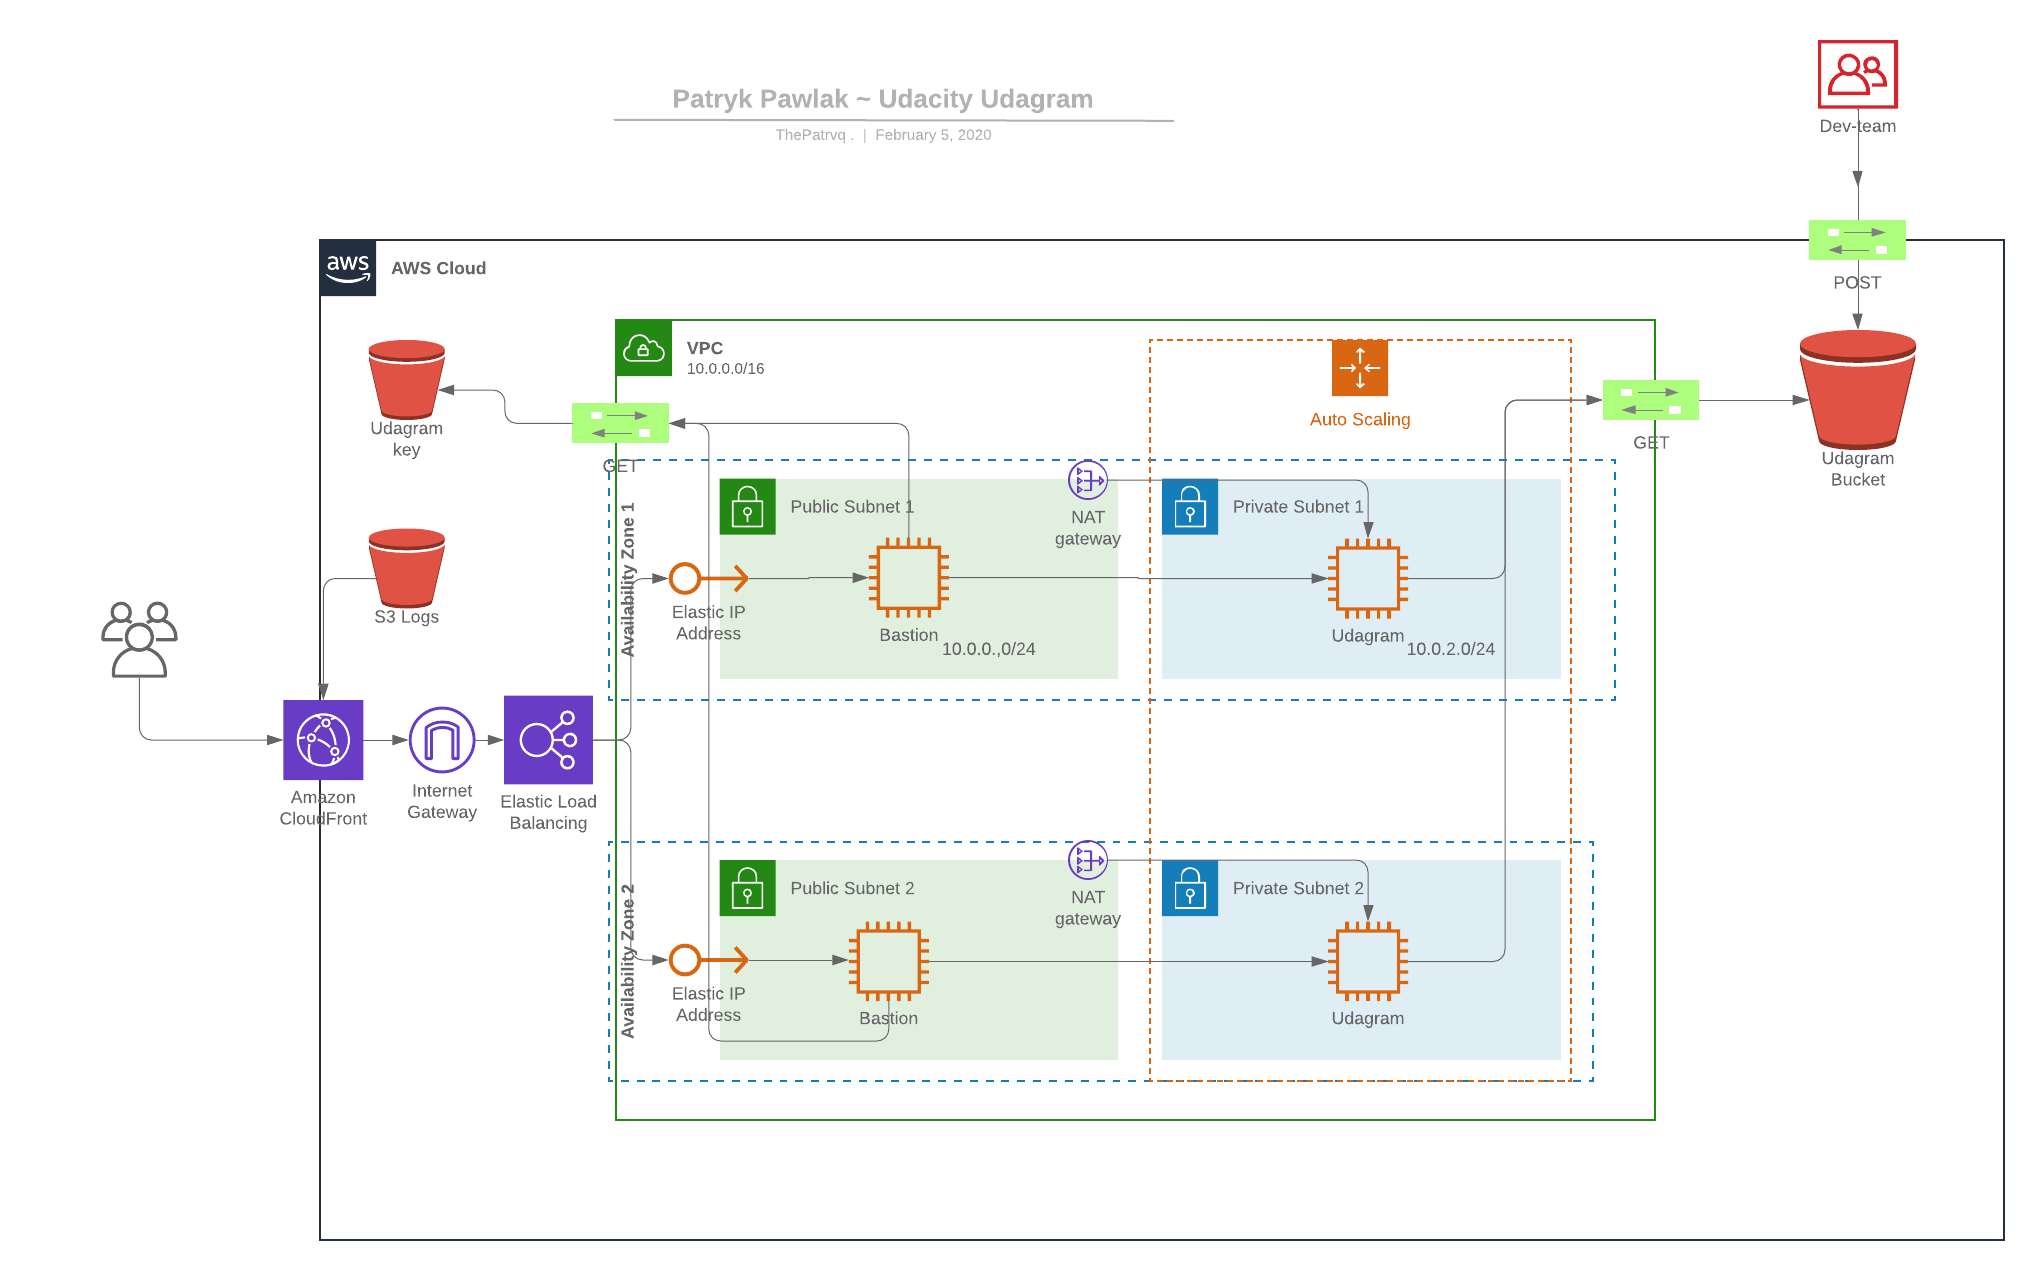Select the Public Subnet 2 lock icon
Viewport: 2038px width, 1276px height.
click(x=747, y=888)
